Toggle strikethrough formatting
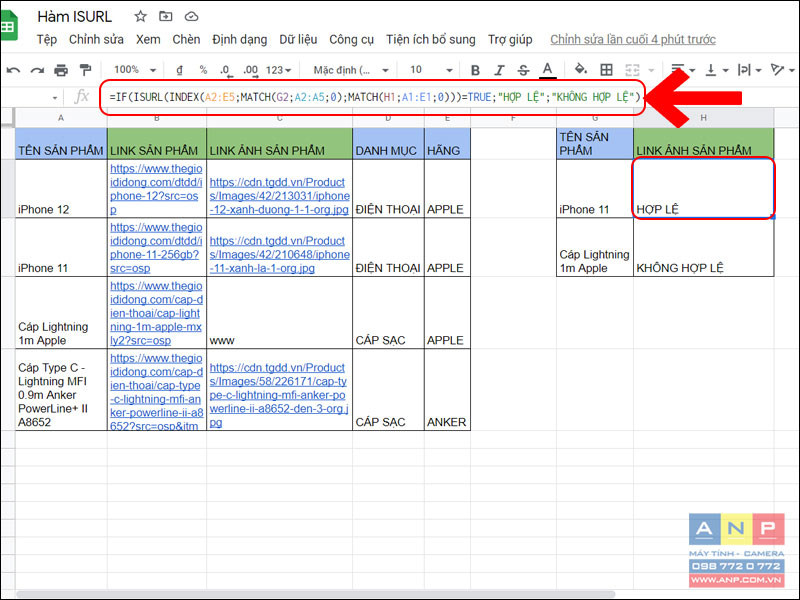The image size is (800, 600). click(523, 70)
